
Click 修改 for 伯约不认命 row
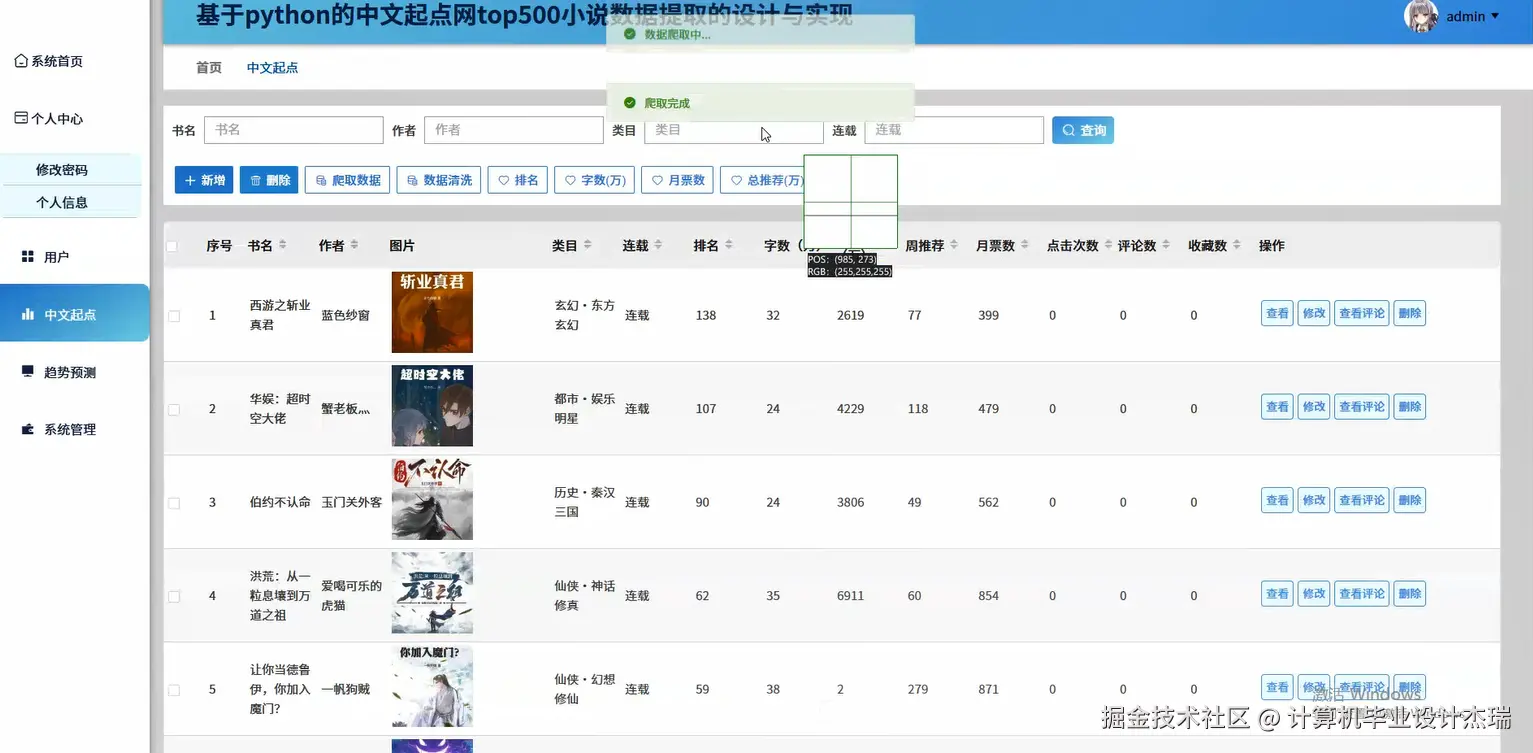[x=1314, y=500]
